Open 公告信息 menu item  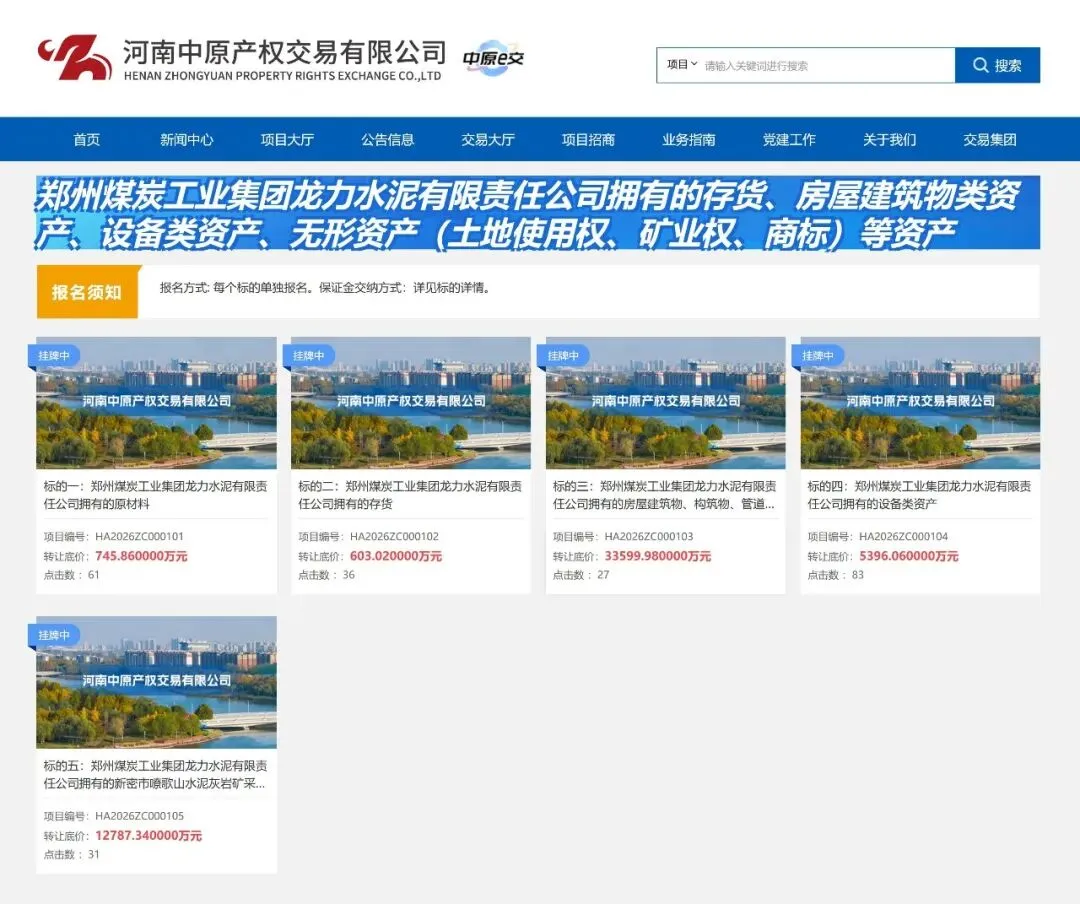[x=388, y=140]
